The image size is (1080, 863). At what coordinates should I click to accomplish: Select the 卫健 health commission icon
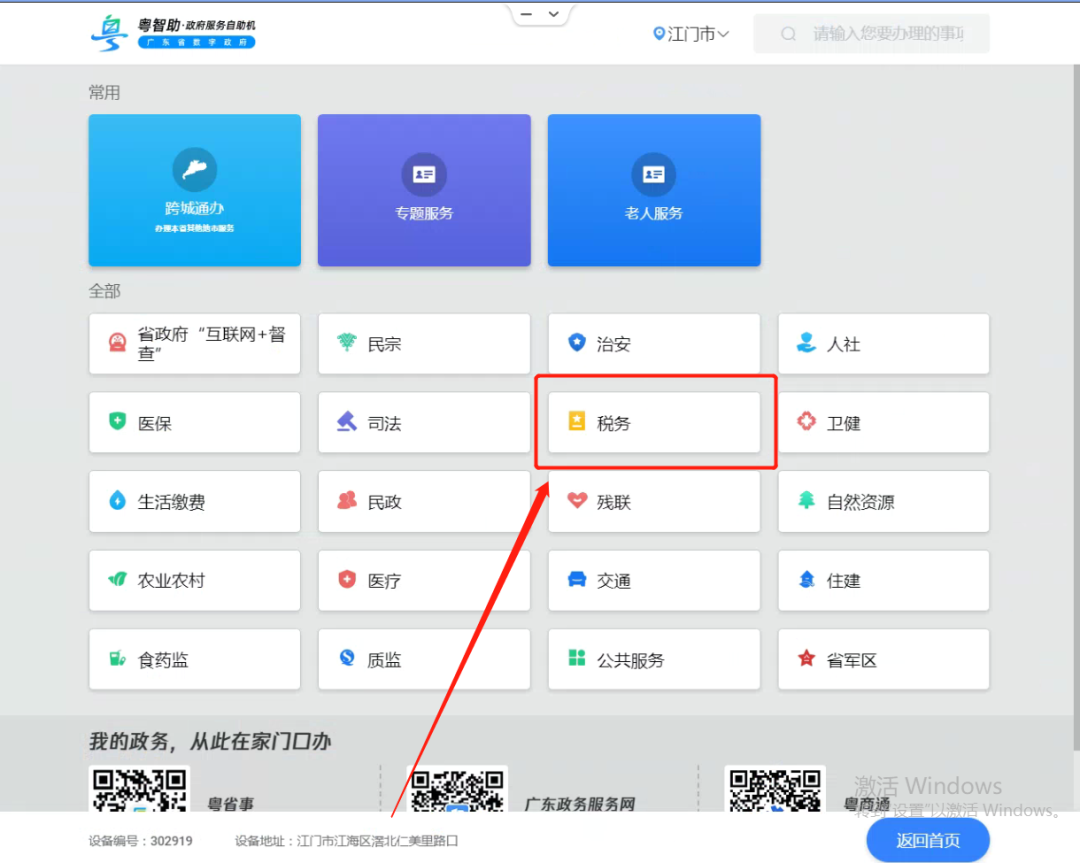click(x=883, y=422)
